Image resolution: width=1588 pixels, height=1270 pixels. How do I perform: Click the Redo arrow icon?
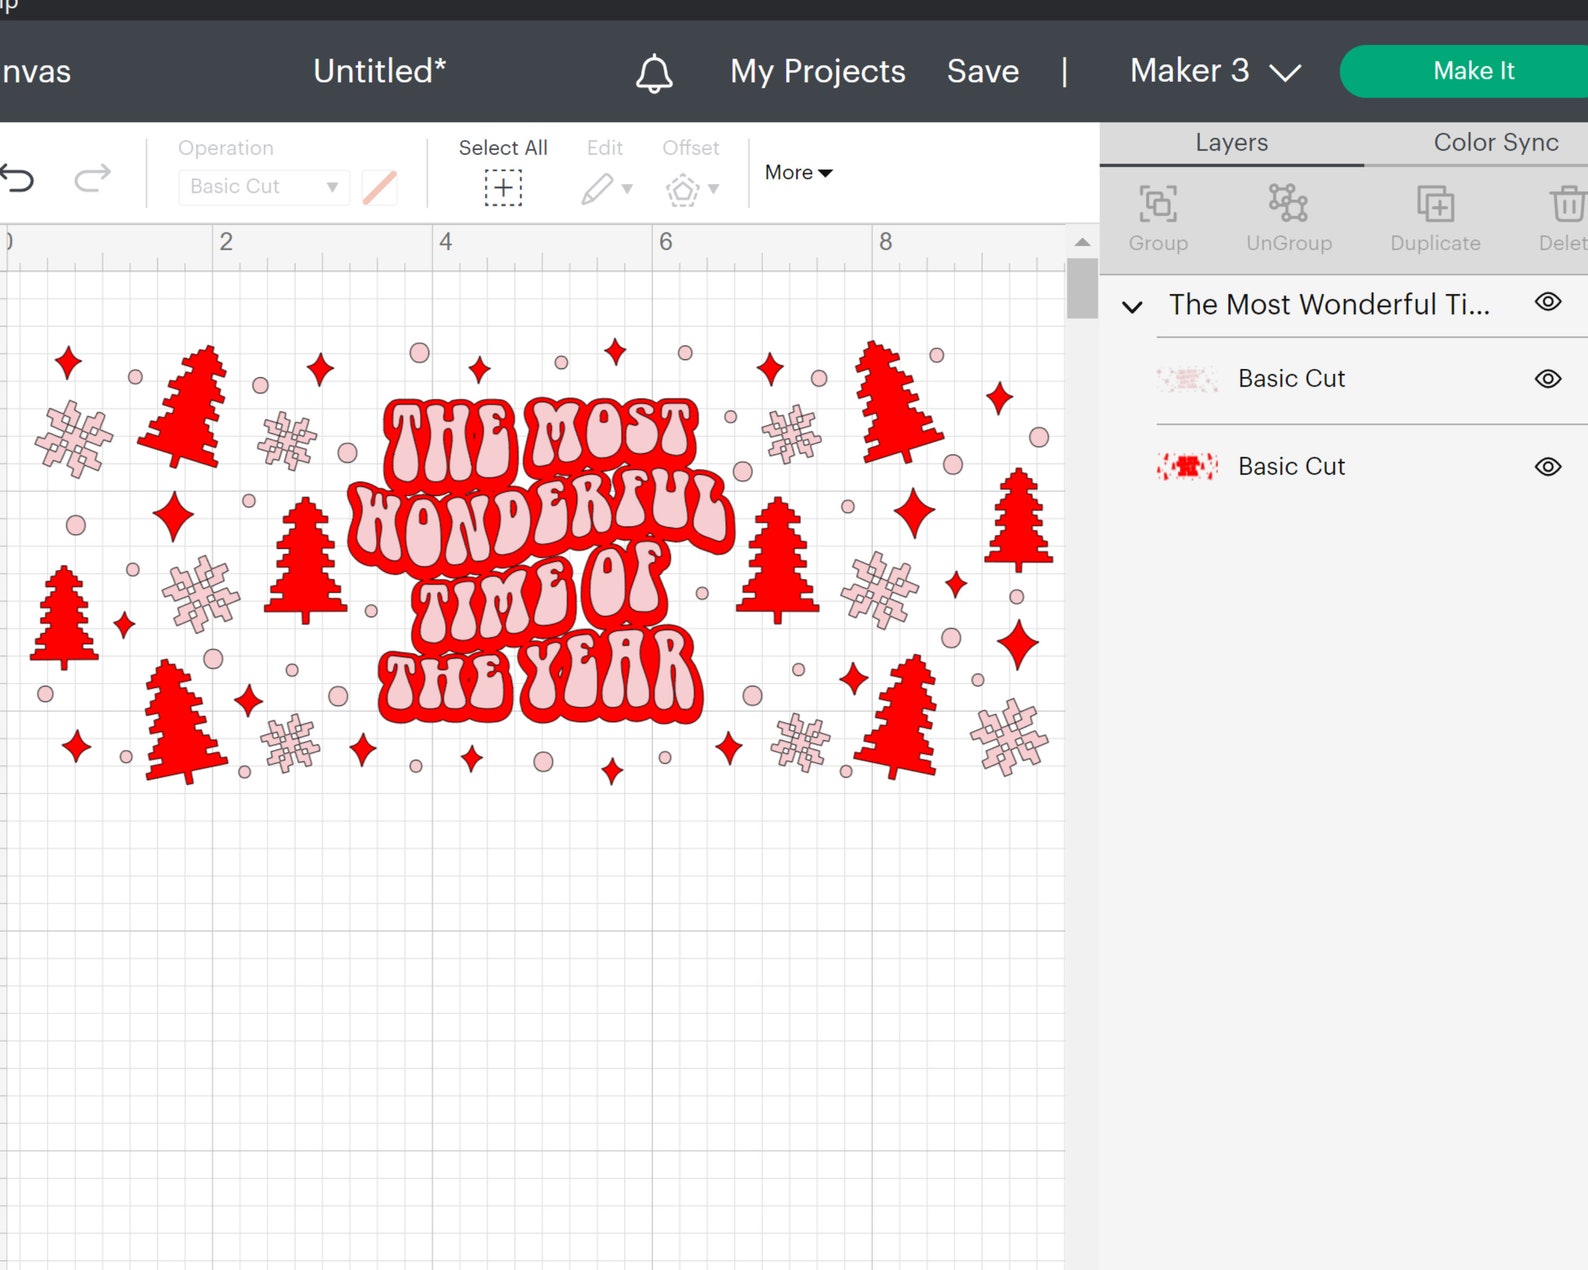click(92, 179)
